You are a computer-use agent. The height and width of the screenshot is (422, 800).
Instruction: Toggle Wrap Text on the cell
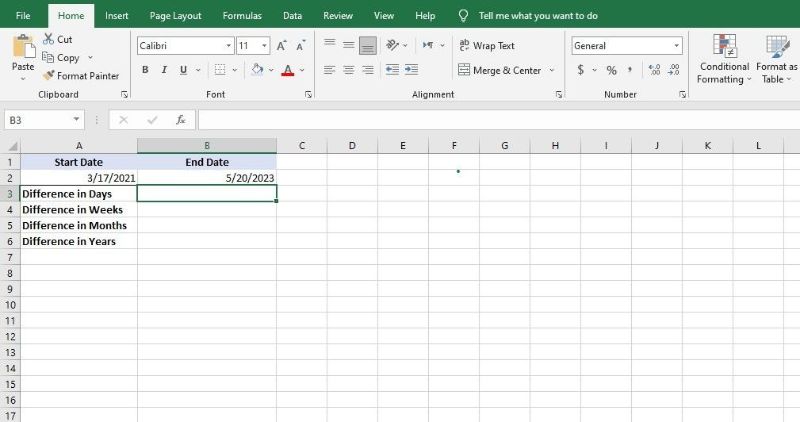pos(486,46)
